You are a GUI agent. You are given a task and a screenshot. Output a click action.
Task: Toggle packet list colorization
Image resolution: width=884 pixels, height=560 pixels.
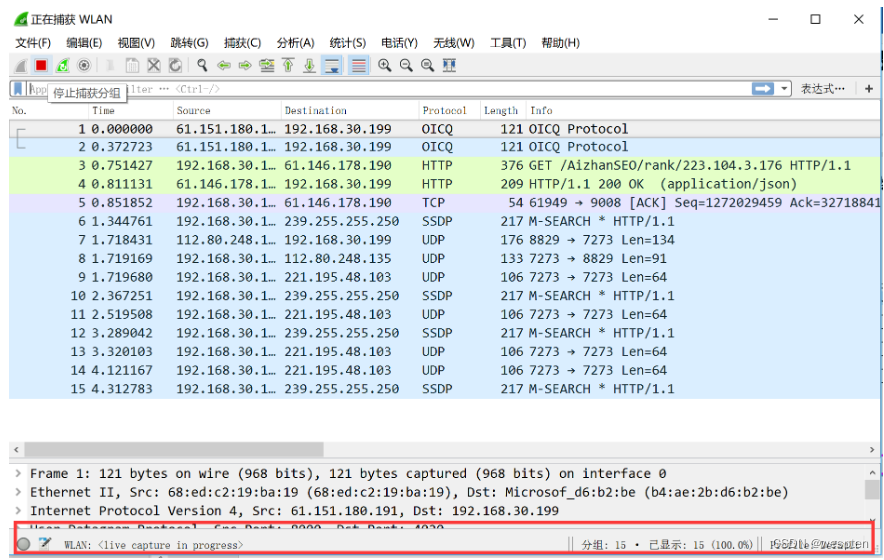click(358, 65)
